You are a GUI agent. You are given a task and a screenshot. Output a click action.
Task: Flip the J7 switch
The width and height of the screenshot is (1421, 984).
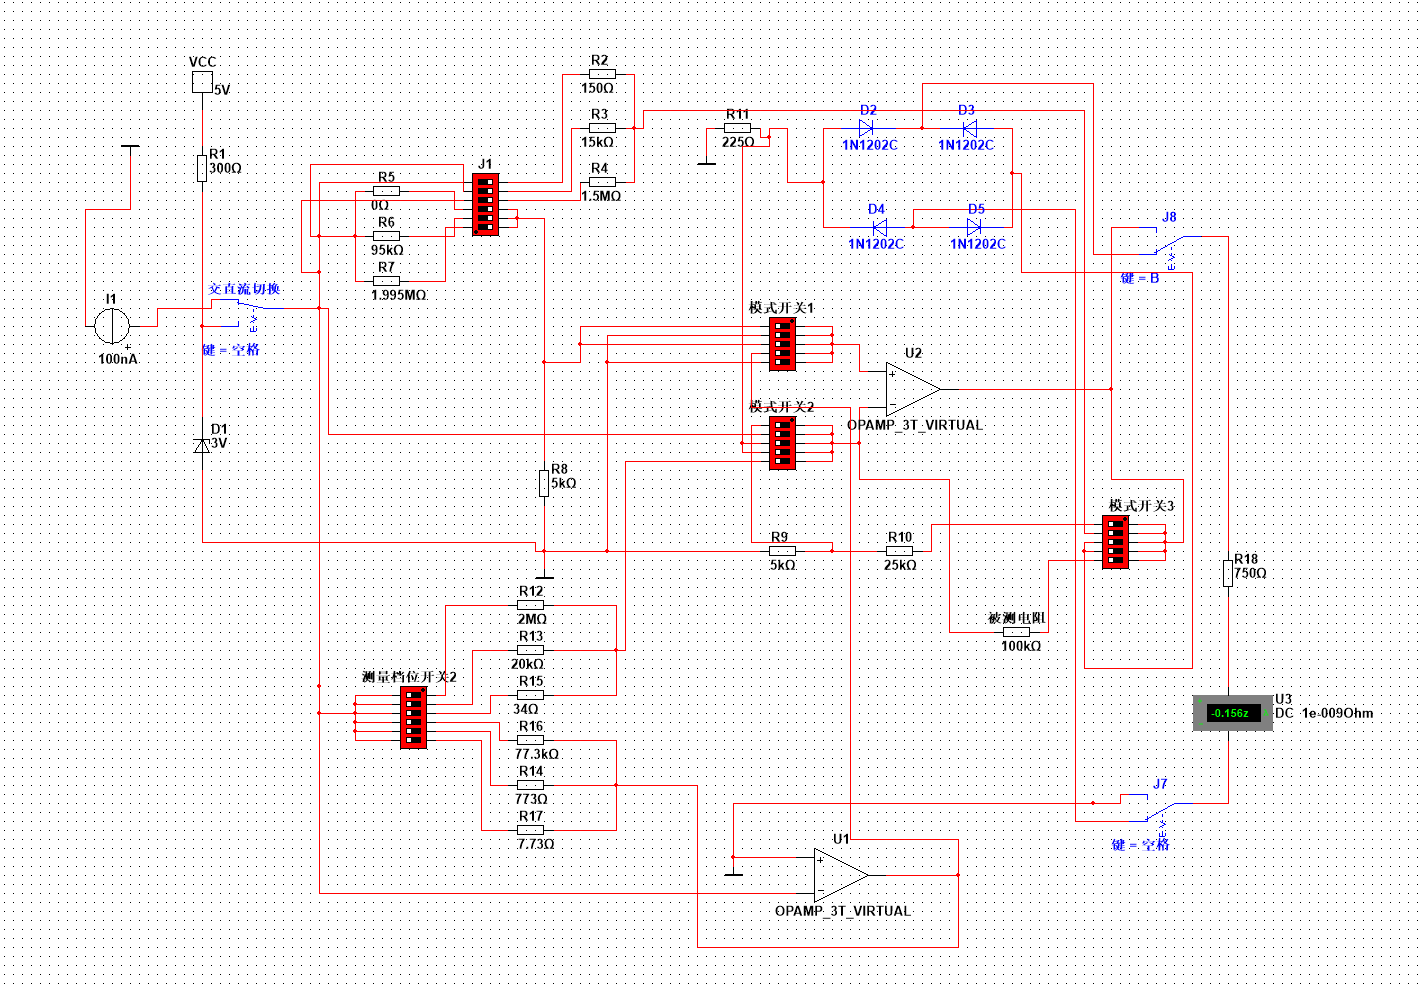1158,808
